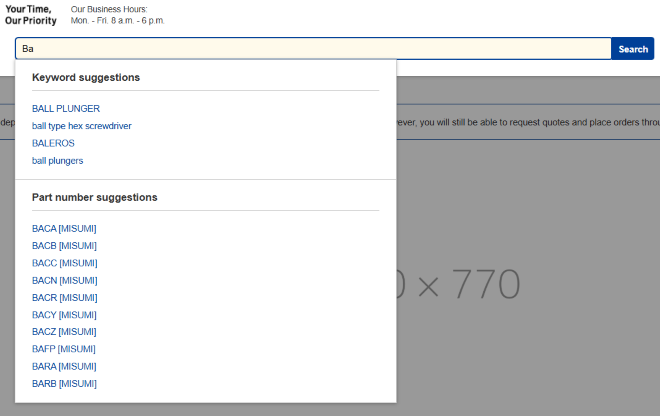Viewport: 660px width, 416px height.
Task: Open part number BACA [MISUMI]
Action: (64, 229)
